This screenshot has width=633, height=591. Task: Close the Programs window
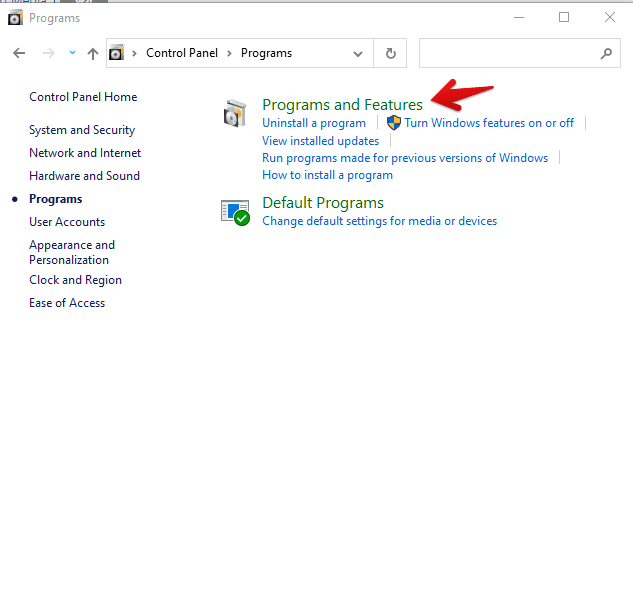[x=610, y=17]
